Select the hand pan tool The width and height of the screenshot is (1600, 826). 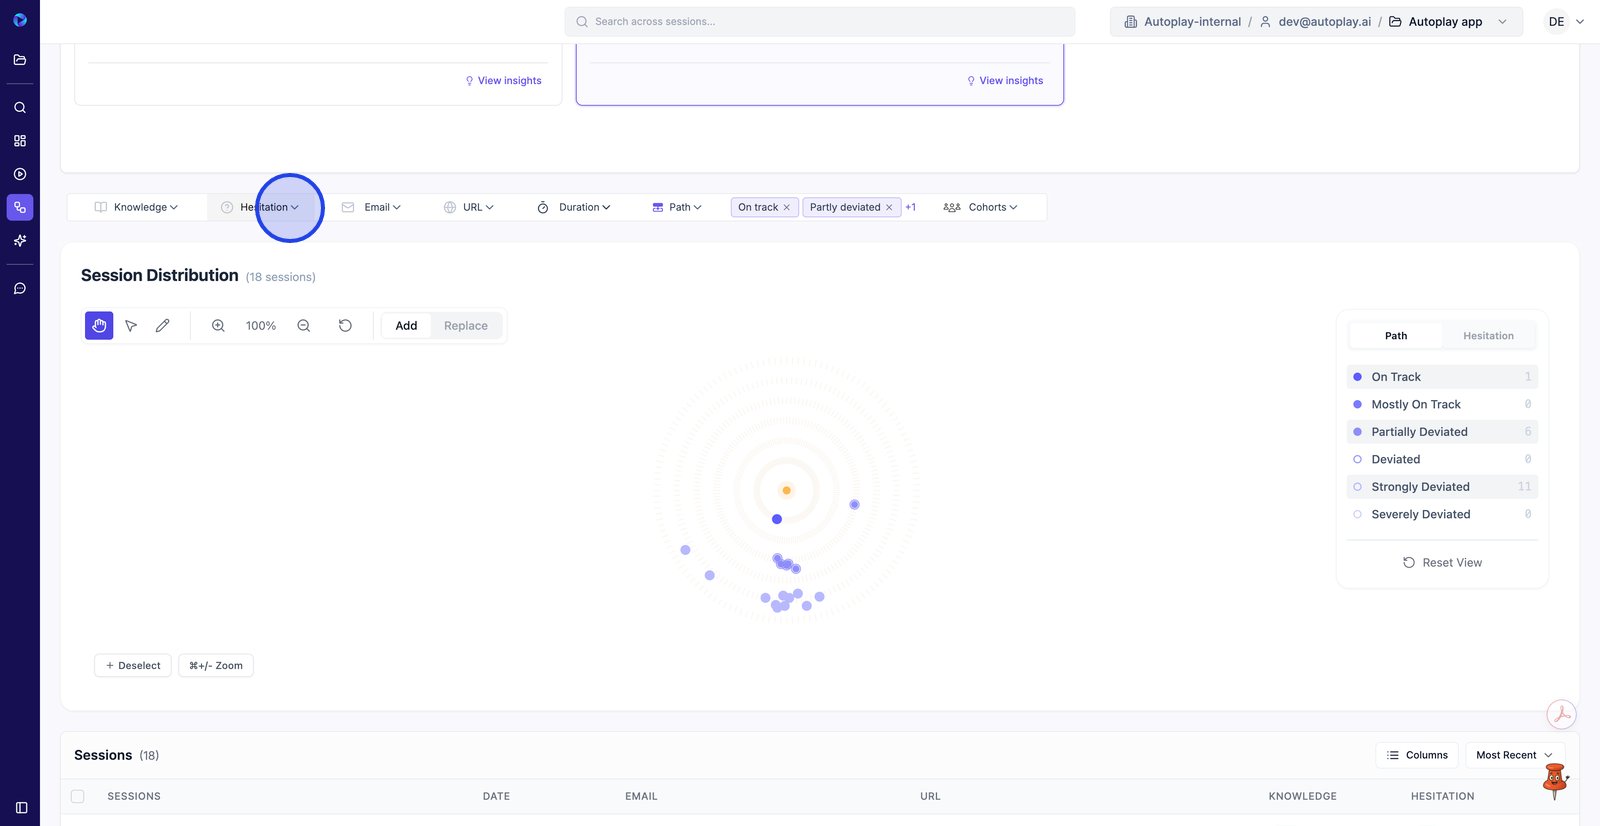99,326
